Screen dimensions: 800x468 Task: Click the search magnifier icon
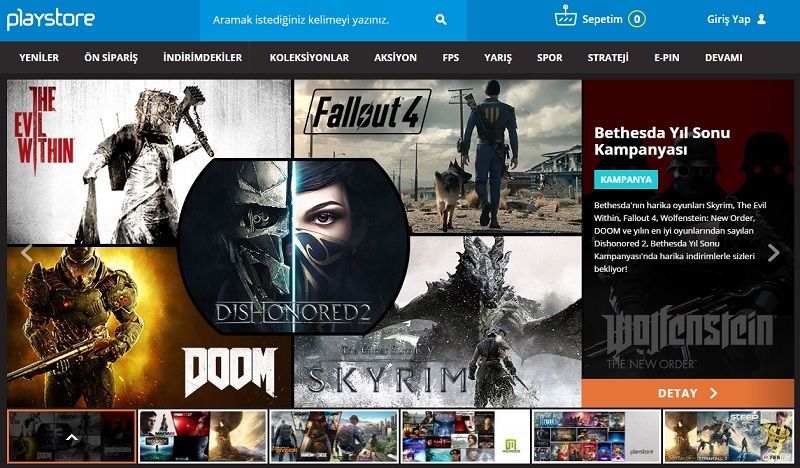point(441,20)
